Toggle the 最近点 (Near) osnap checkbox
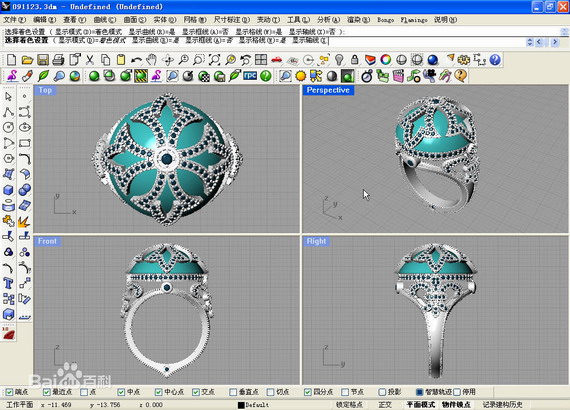570x410 pixels. [46, 392]
